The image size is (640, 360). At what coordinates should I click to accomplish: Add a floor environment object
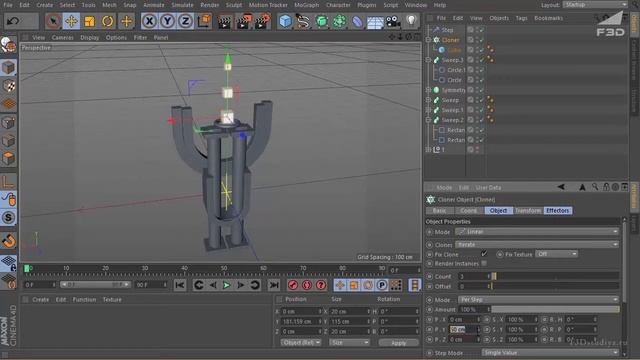375,22
